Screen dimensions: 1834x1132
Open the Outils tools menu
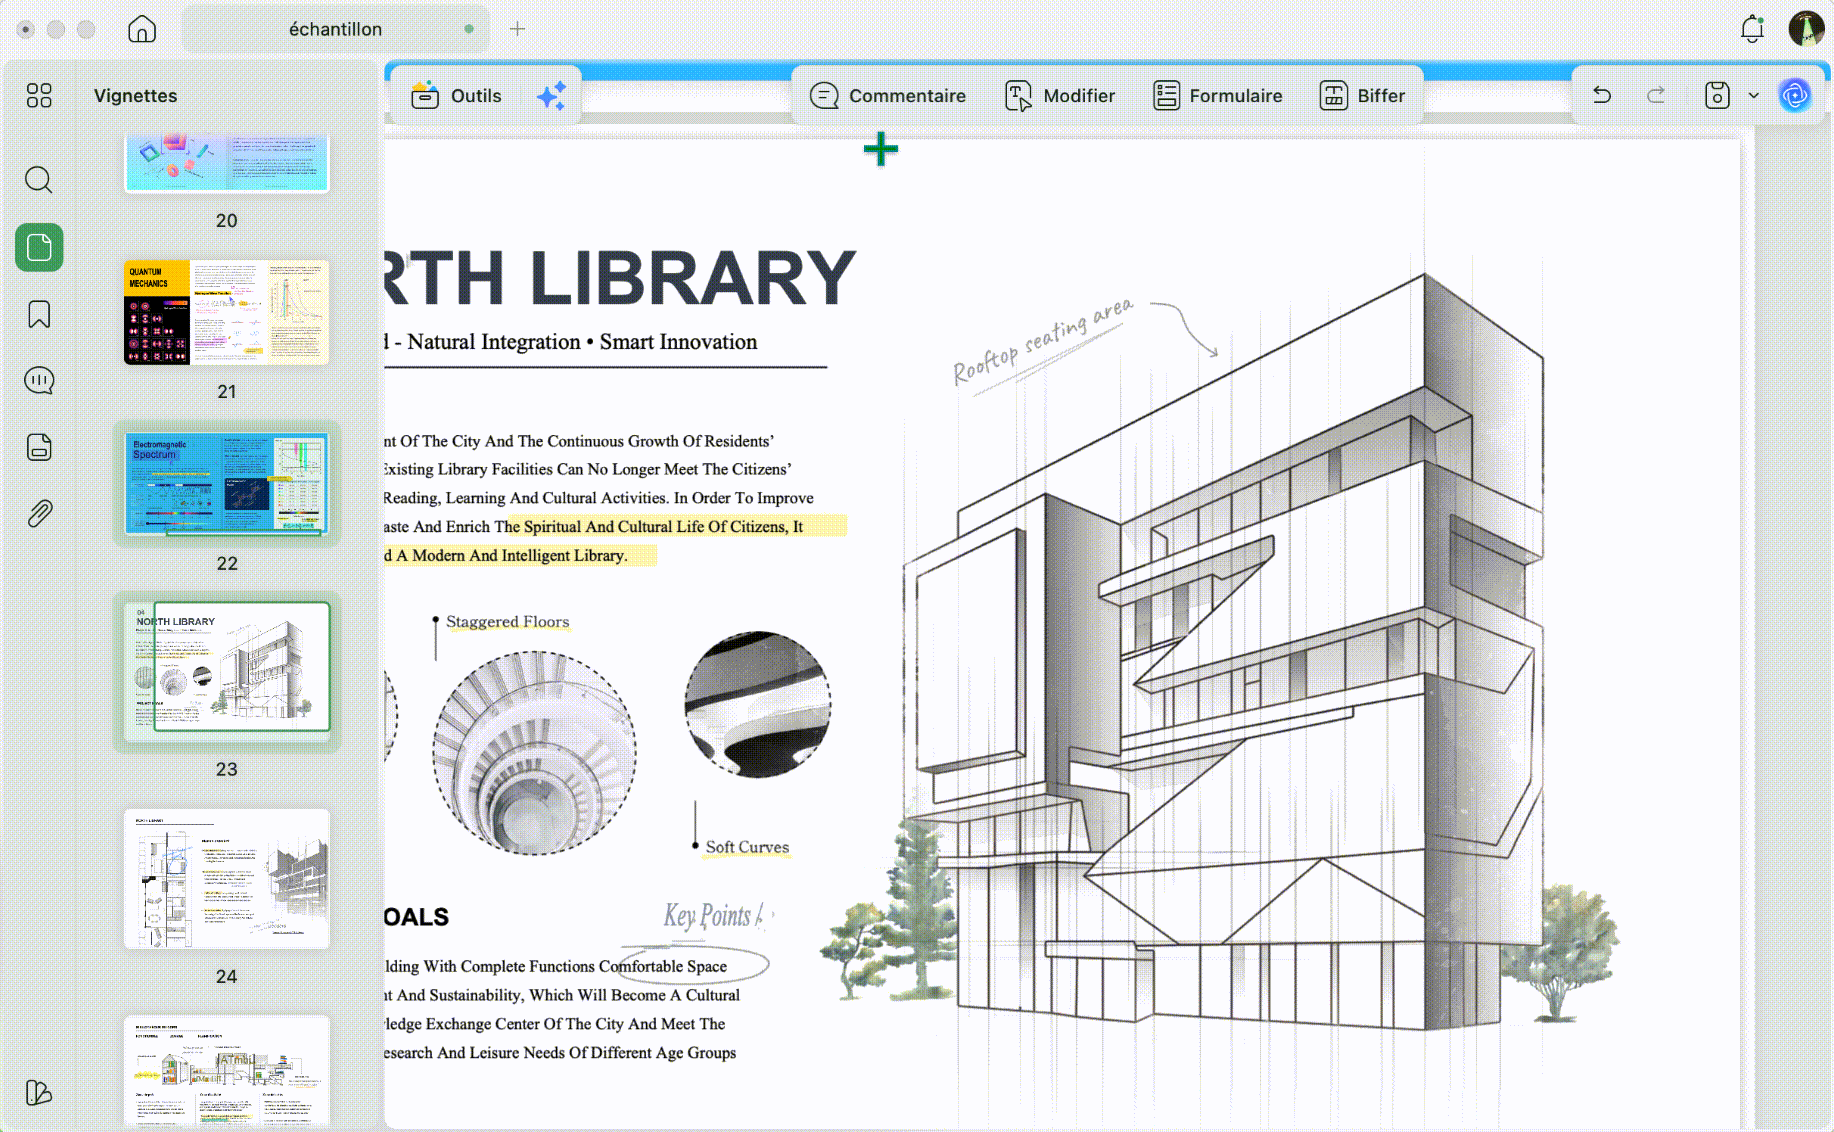pyautogui.click(x=456, y=96)
